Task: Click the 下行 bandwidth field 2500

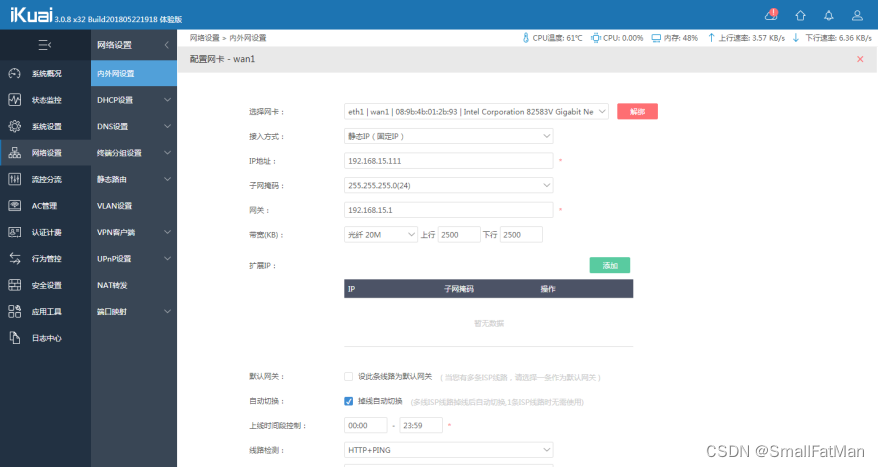Action: (521, 235)
